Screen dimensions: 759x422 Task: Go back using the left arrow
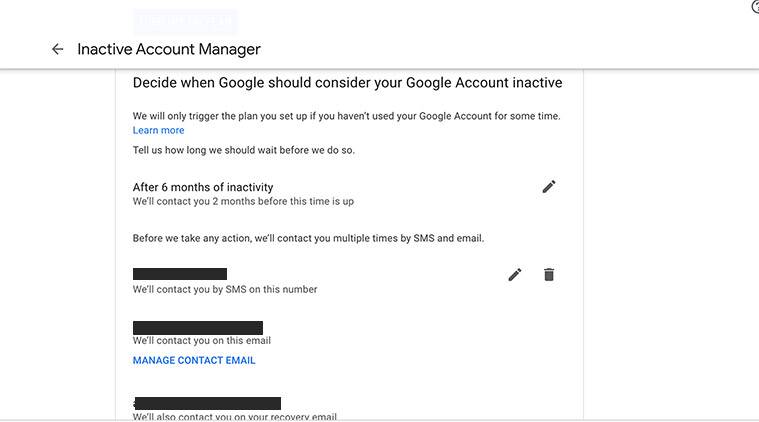(x=57, y=49)
